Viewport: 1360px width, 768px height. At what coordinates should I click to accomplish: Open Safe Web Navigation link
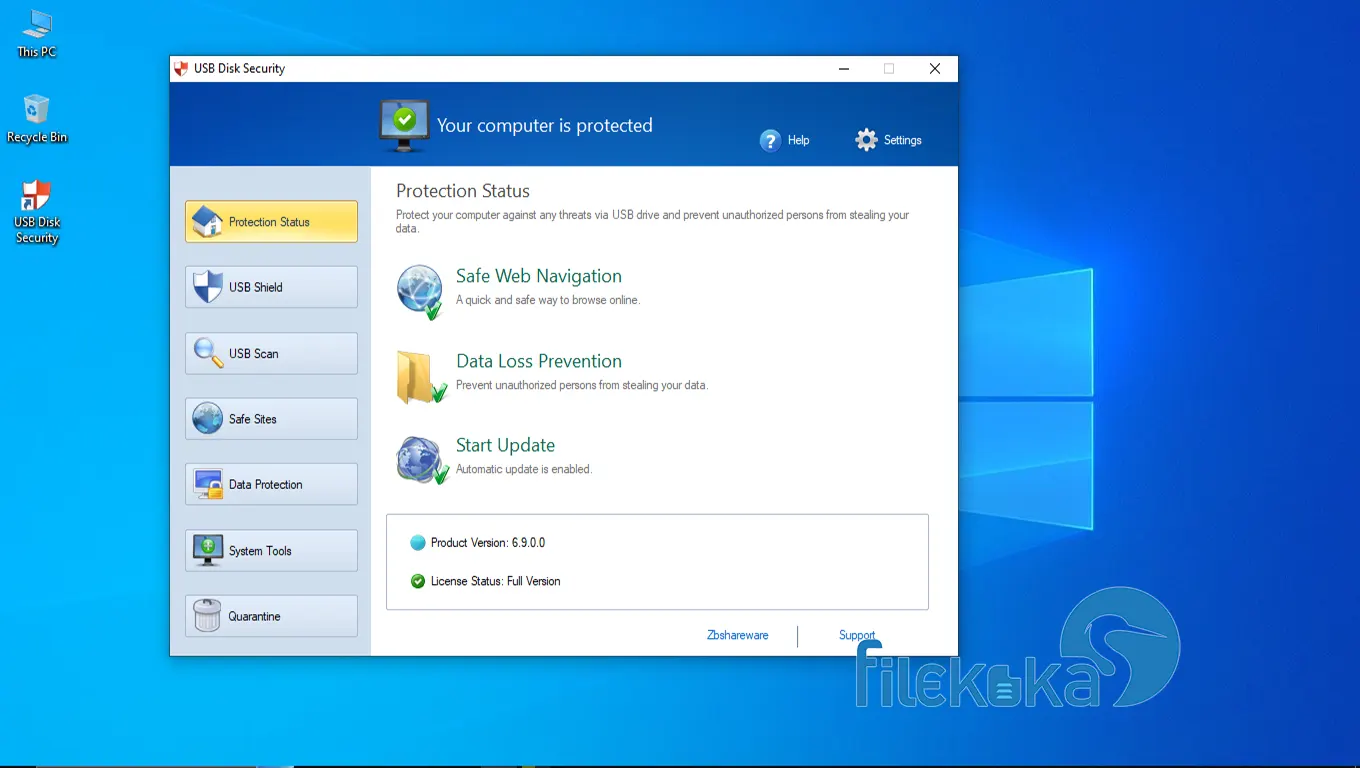(x=539, y=276)
